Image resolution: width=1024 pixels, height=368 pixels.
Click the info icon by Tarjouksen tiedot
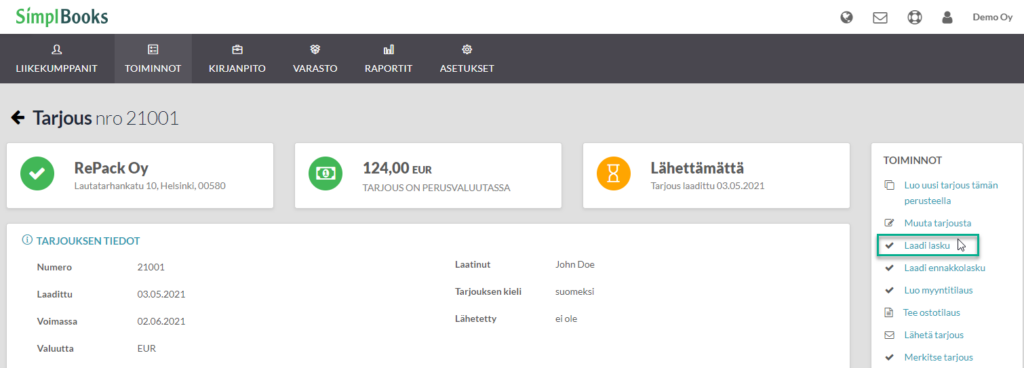pyautogui.click(x=27, y=241)
